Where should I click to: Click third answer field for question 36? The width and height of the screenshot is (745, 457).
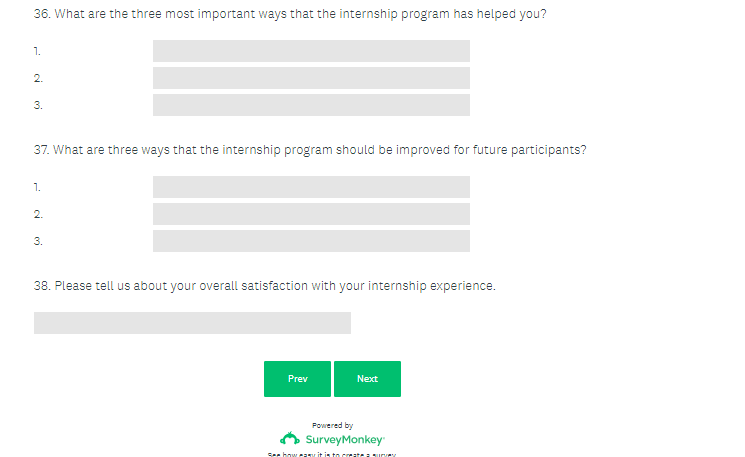click(311, 105)
